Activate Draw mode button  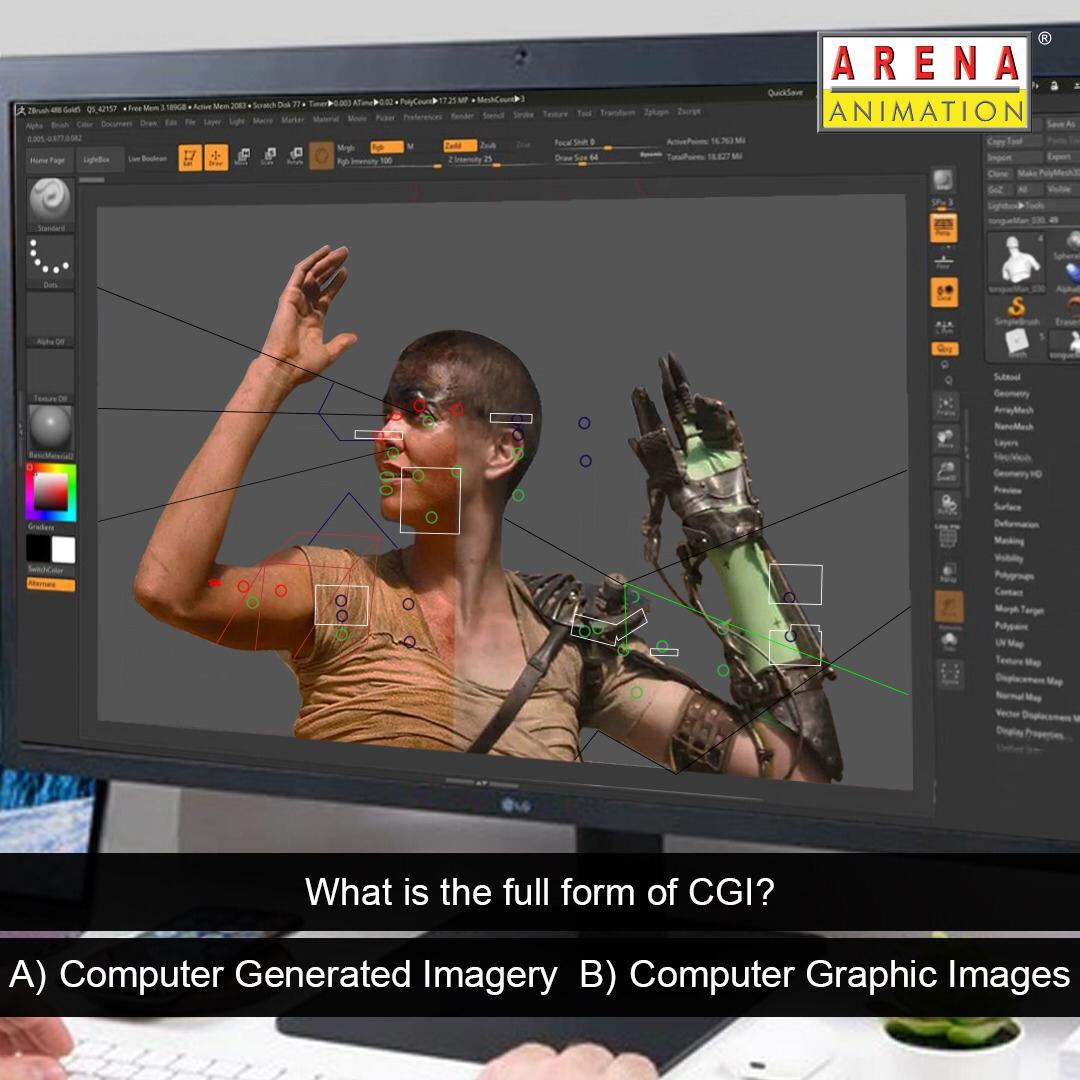(x=216, y=157)
